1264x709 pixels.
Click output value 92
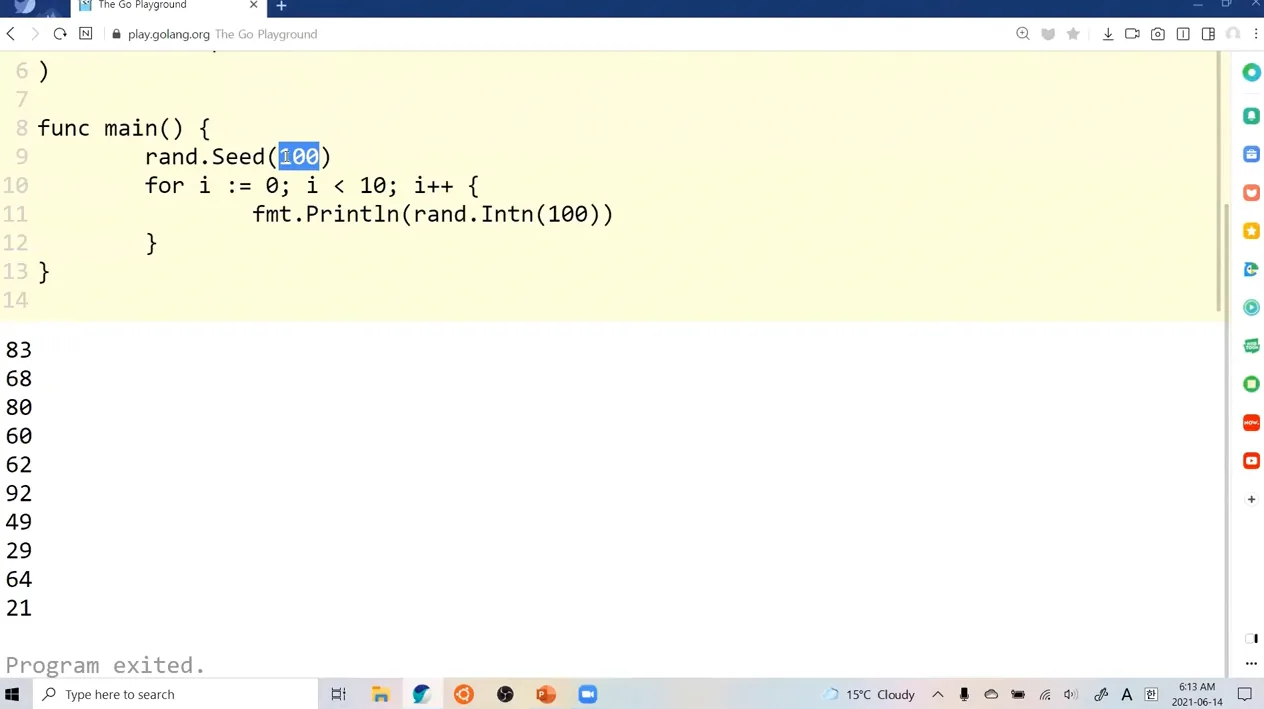[x=19, y=494]
